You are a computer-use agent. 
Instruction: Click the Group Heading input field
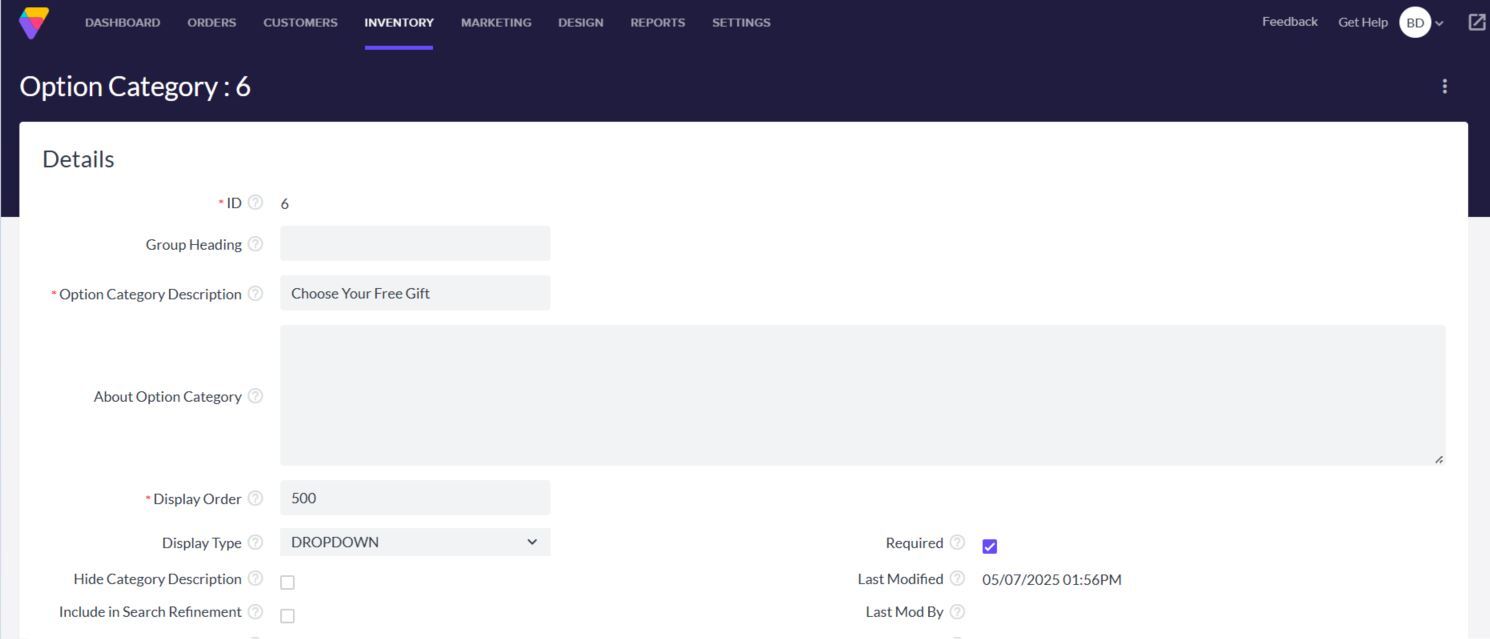tap(415, 243)
